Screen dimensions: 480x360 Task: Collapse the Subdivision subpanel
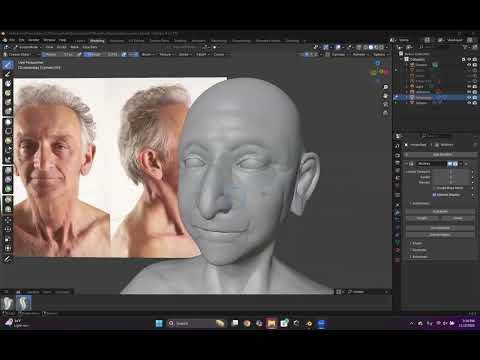pos(420,203)
